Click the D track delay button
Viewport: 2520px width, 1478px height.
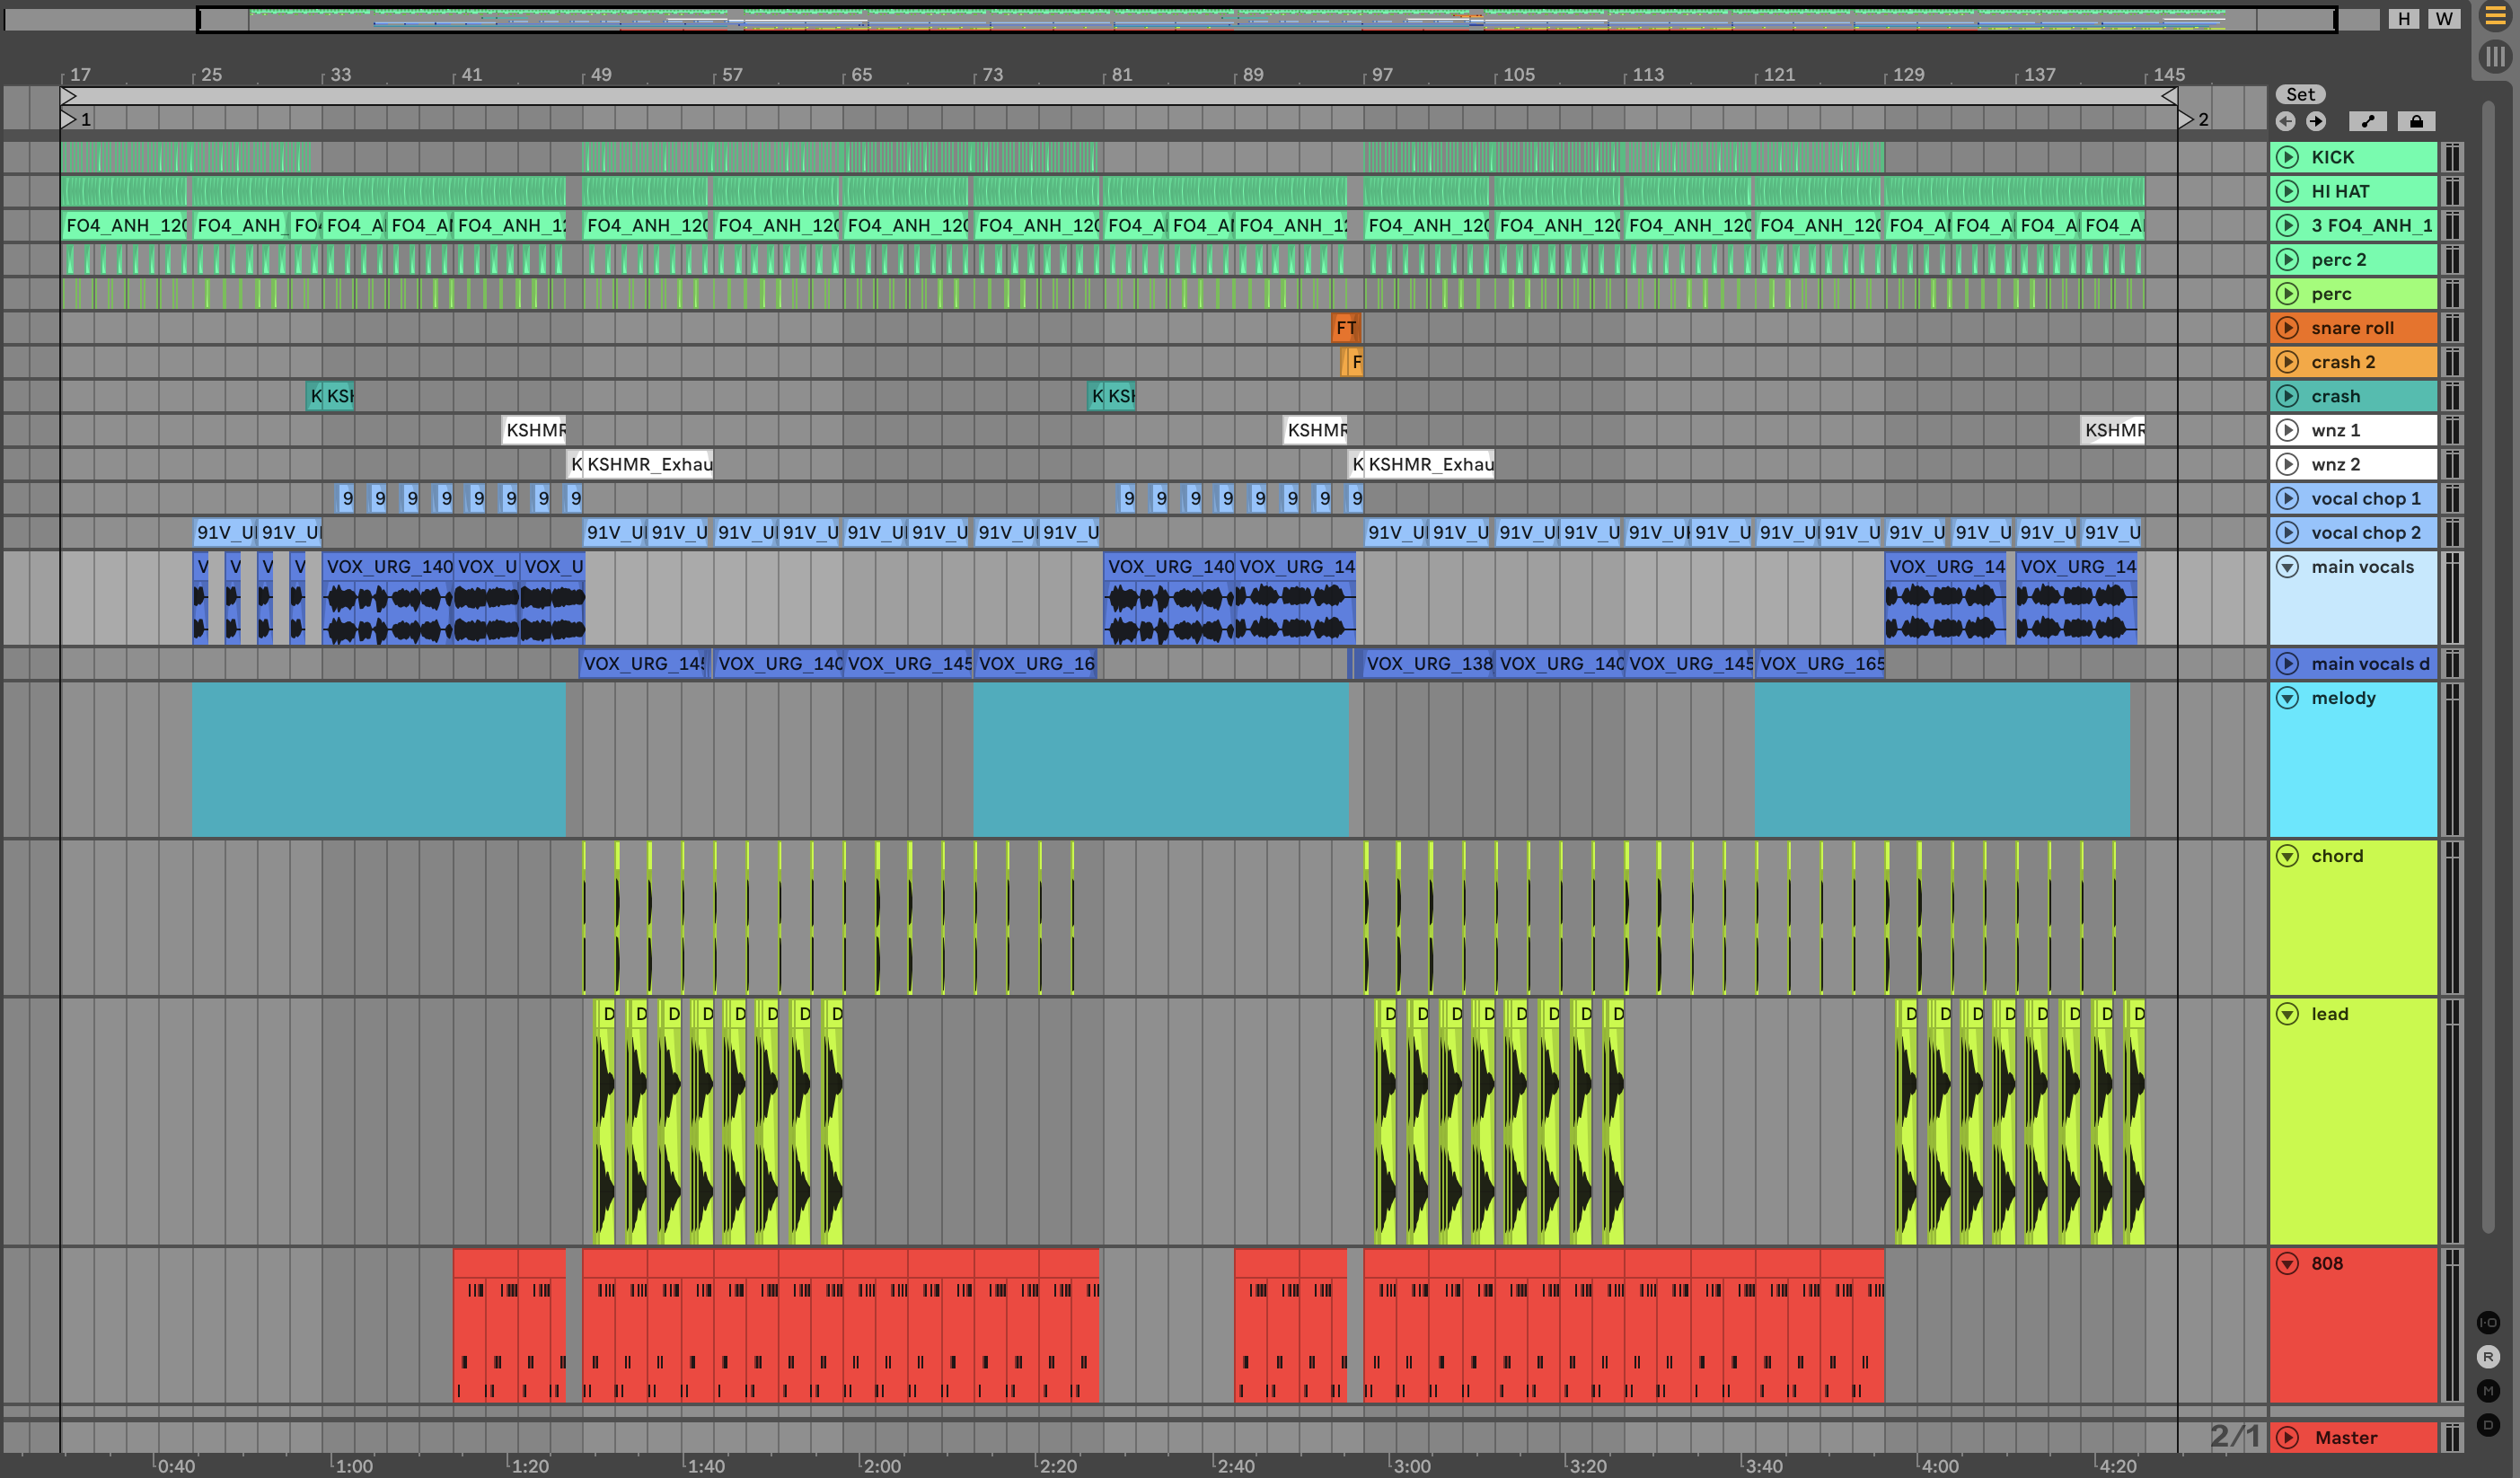2488,1424
